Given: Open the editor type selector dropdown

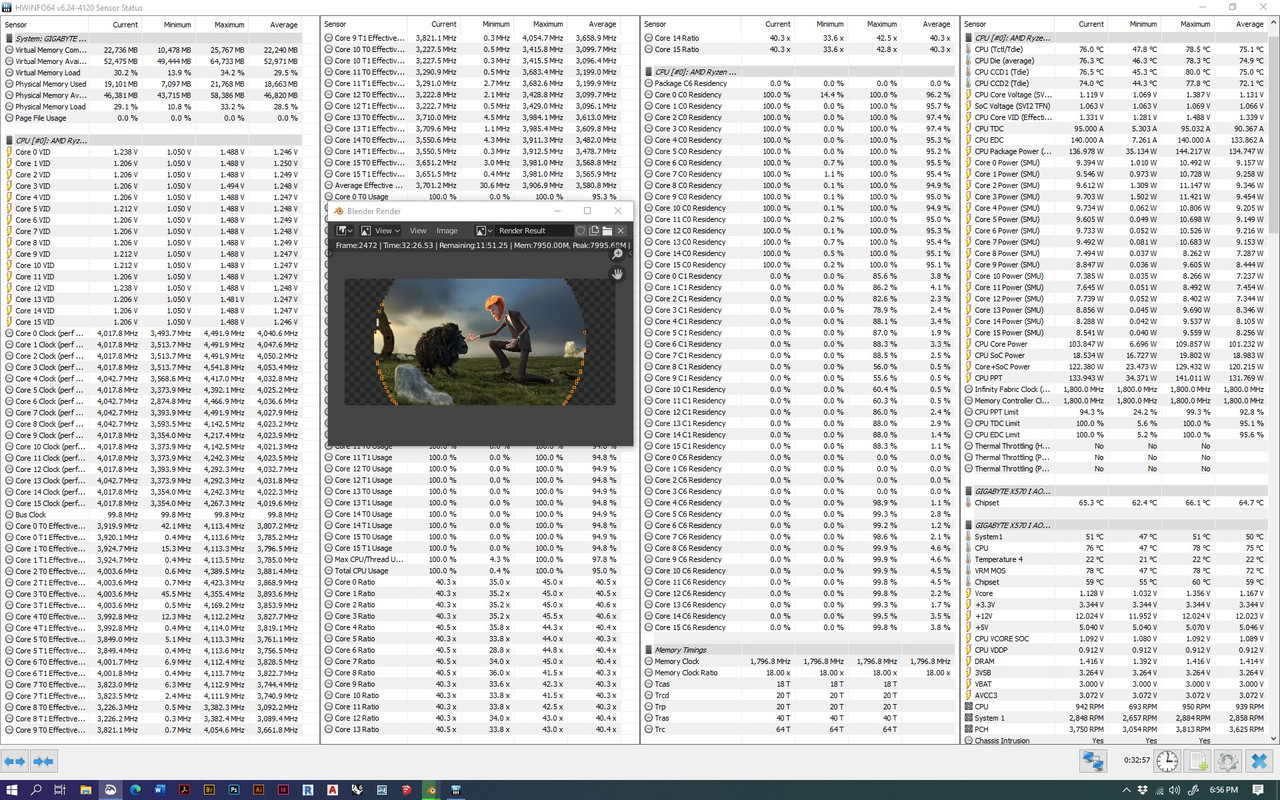Looking at the screenshot, I should click(343, 231).
